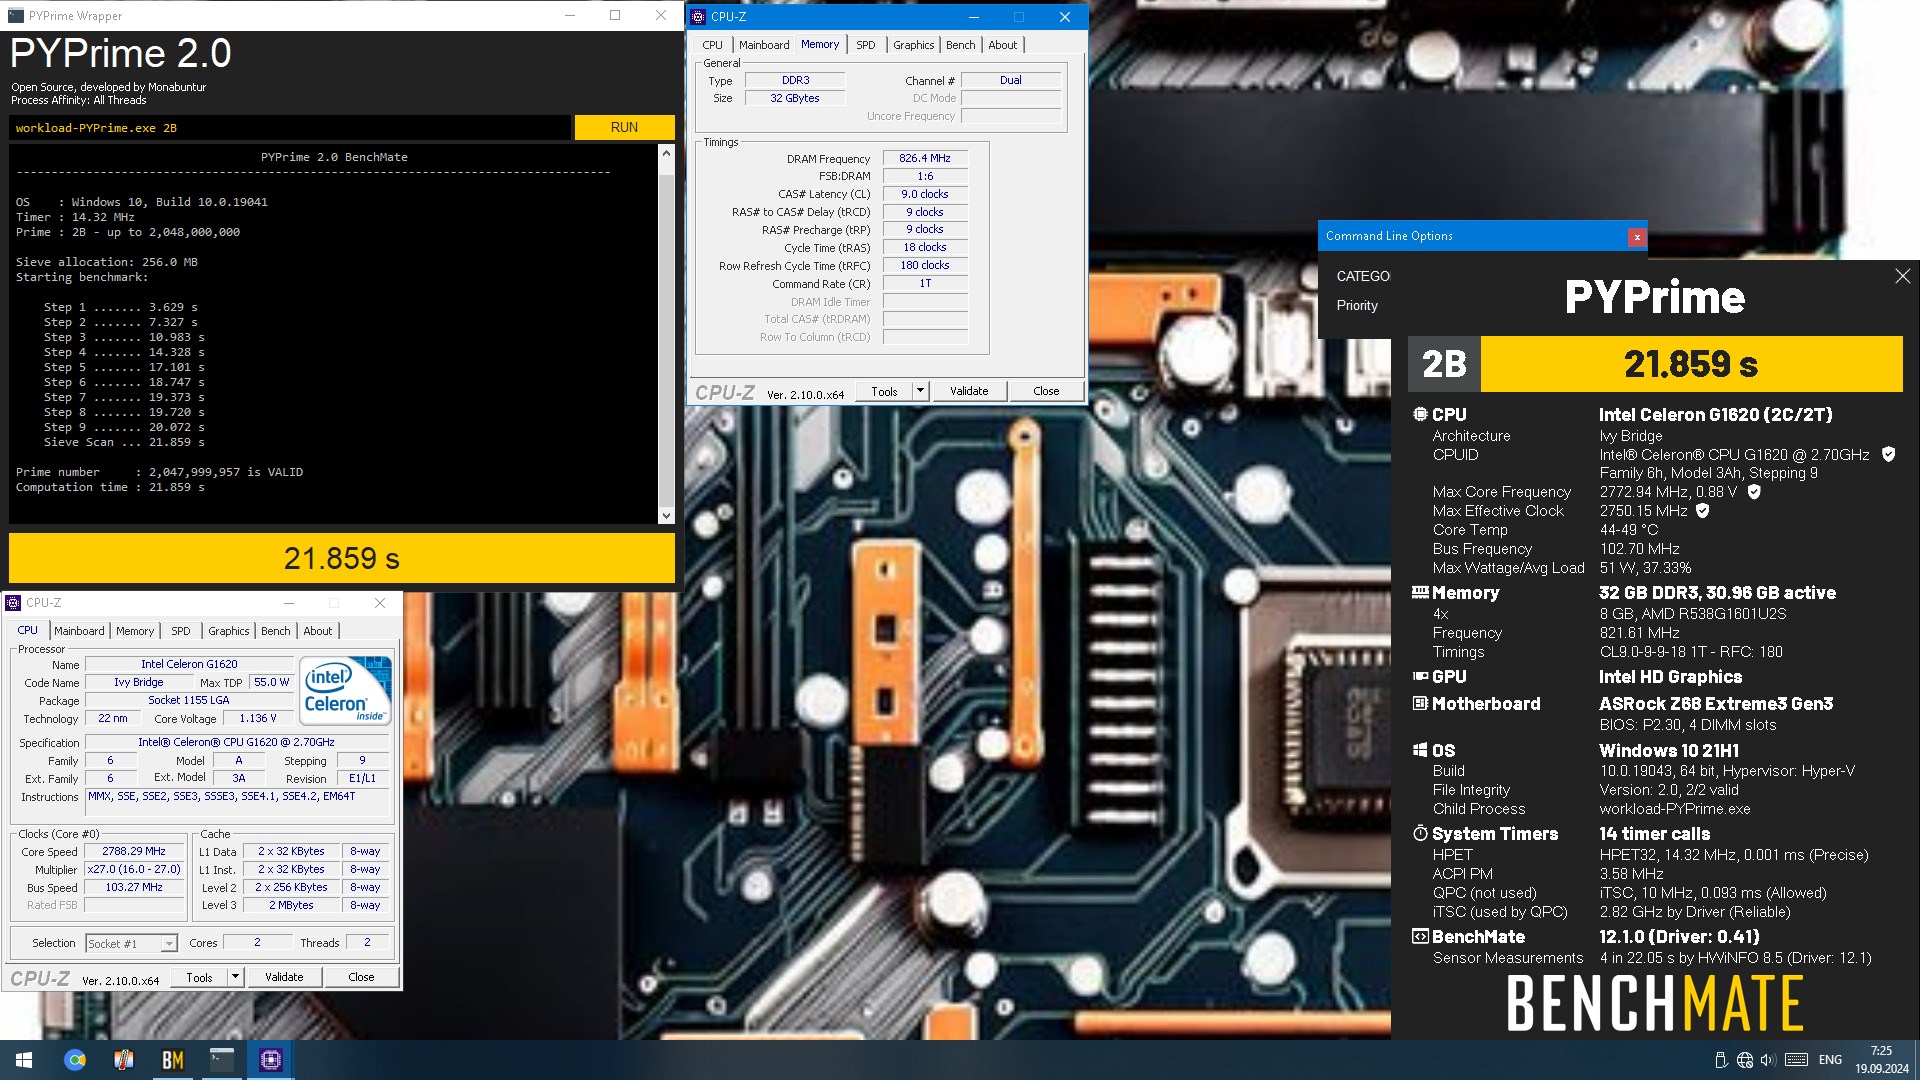This screenshot has height=1080, width=1920.
Task: Click Tools button in bottom CPU-Z window
Action: (199, 977)
